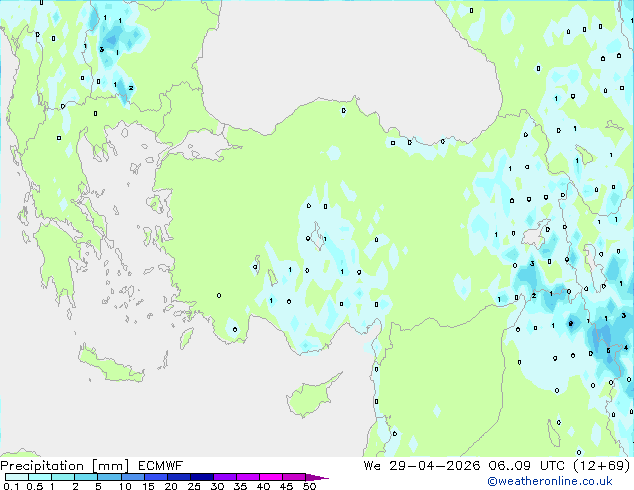Click the arrow tip above 50 on legend
The width and height of the screenshot is (634, 490).
317,477
